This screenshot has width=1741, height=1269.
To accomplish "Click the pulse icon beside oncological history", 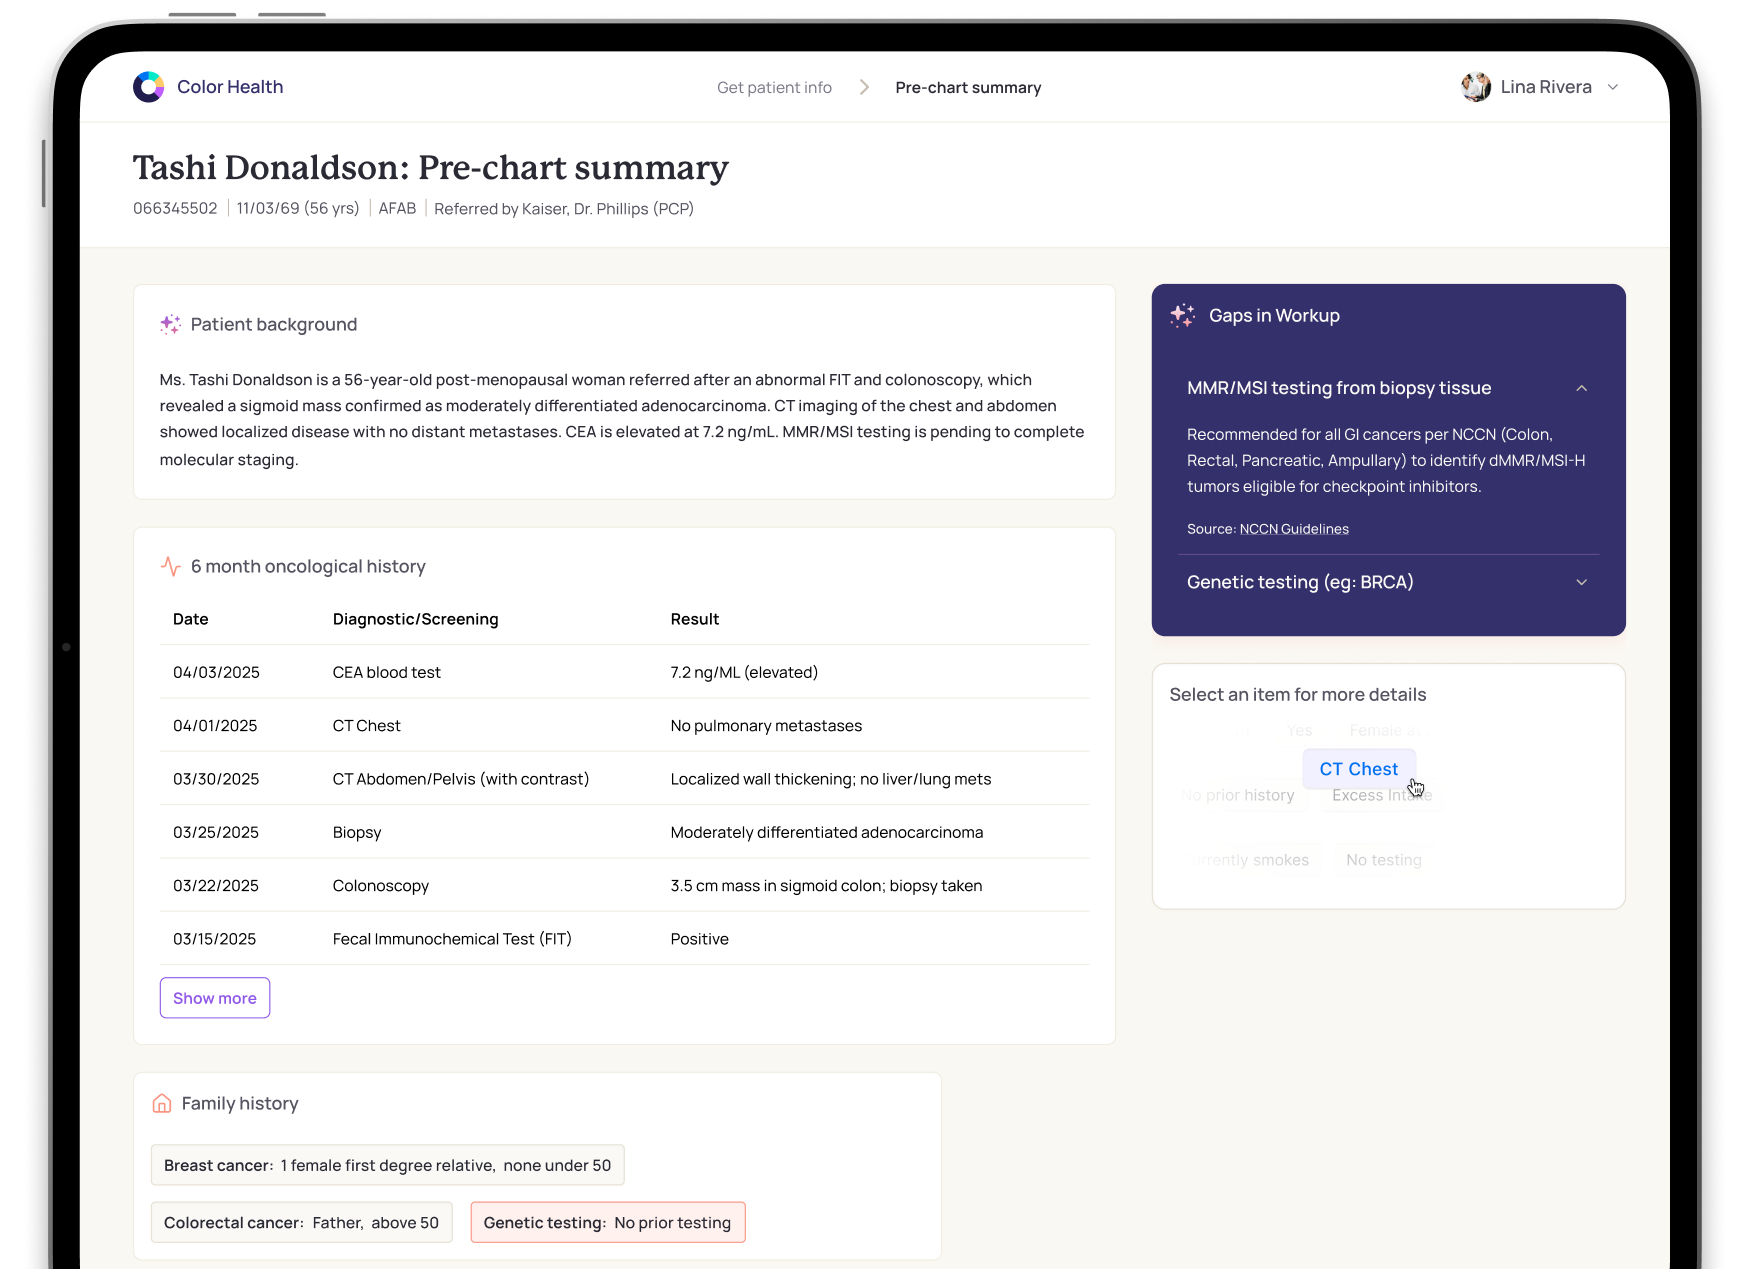I will [x=171, y=566].
